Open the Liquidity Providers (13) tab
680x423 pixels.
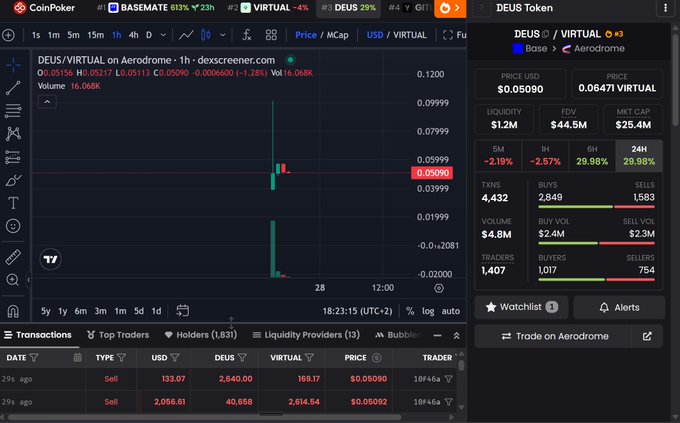306,335
